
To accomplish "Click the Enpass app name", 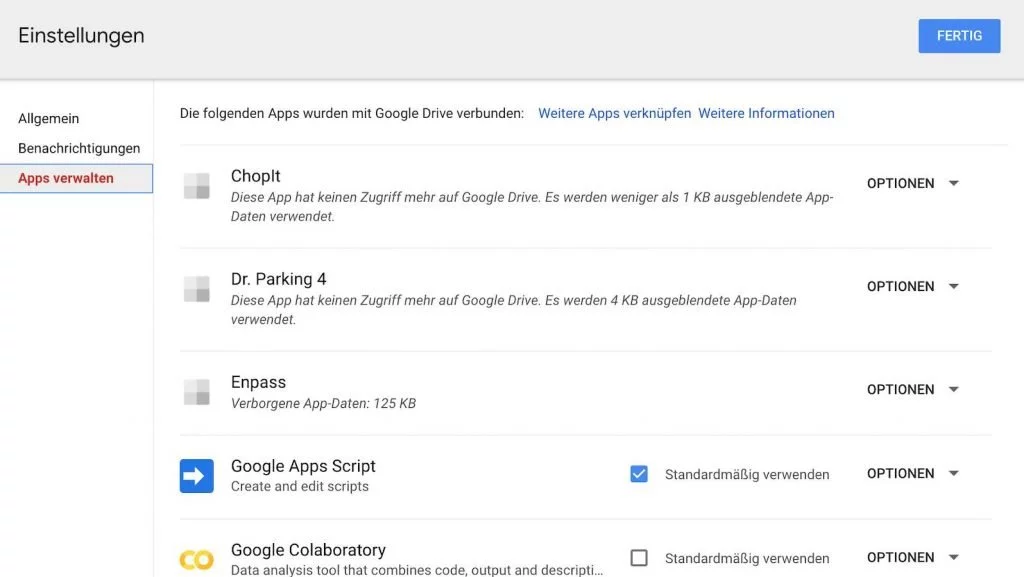I will 258,382.
